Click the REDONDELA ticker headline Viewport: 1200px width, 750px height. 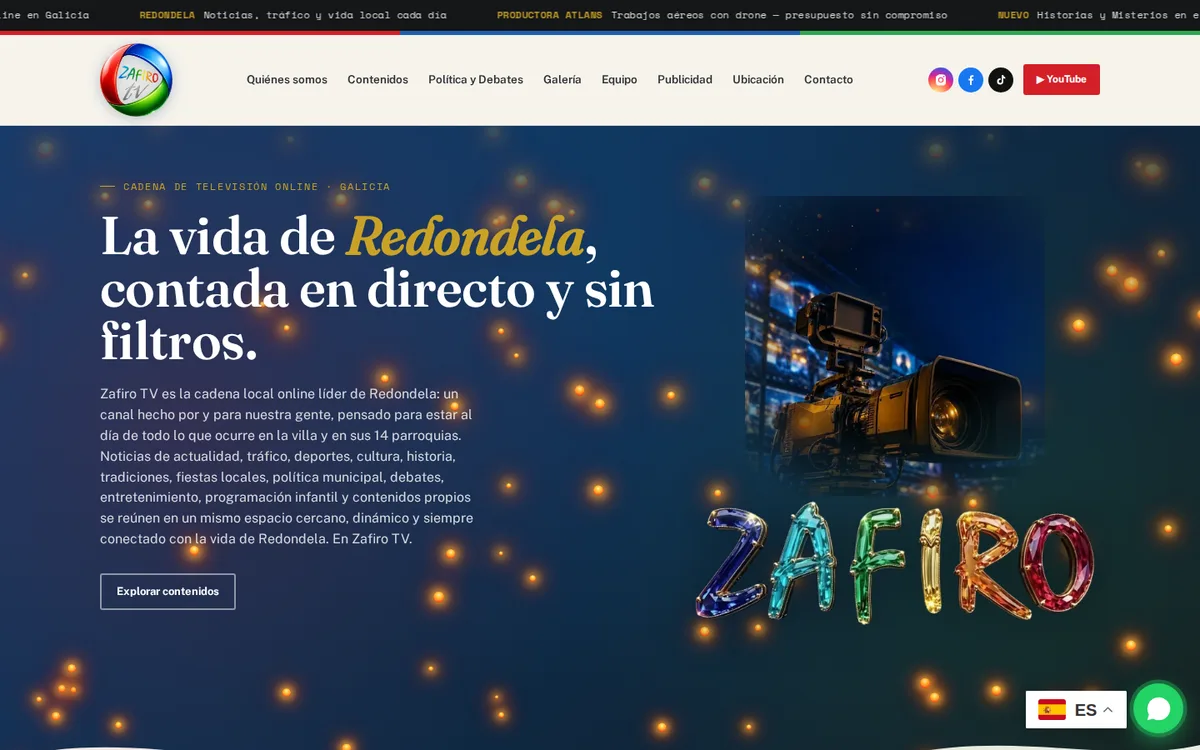[293, 15]
